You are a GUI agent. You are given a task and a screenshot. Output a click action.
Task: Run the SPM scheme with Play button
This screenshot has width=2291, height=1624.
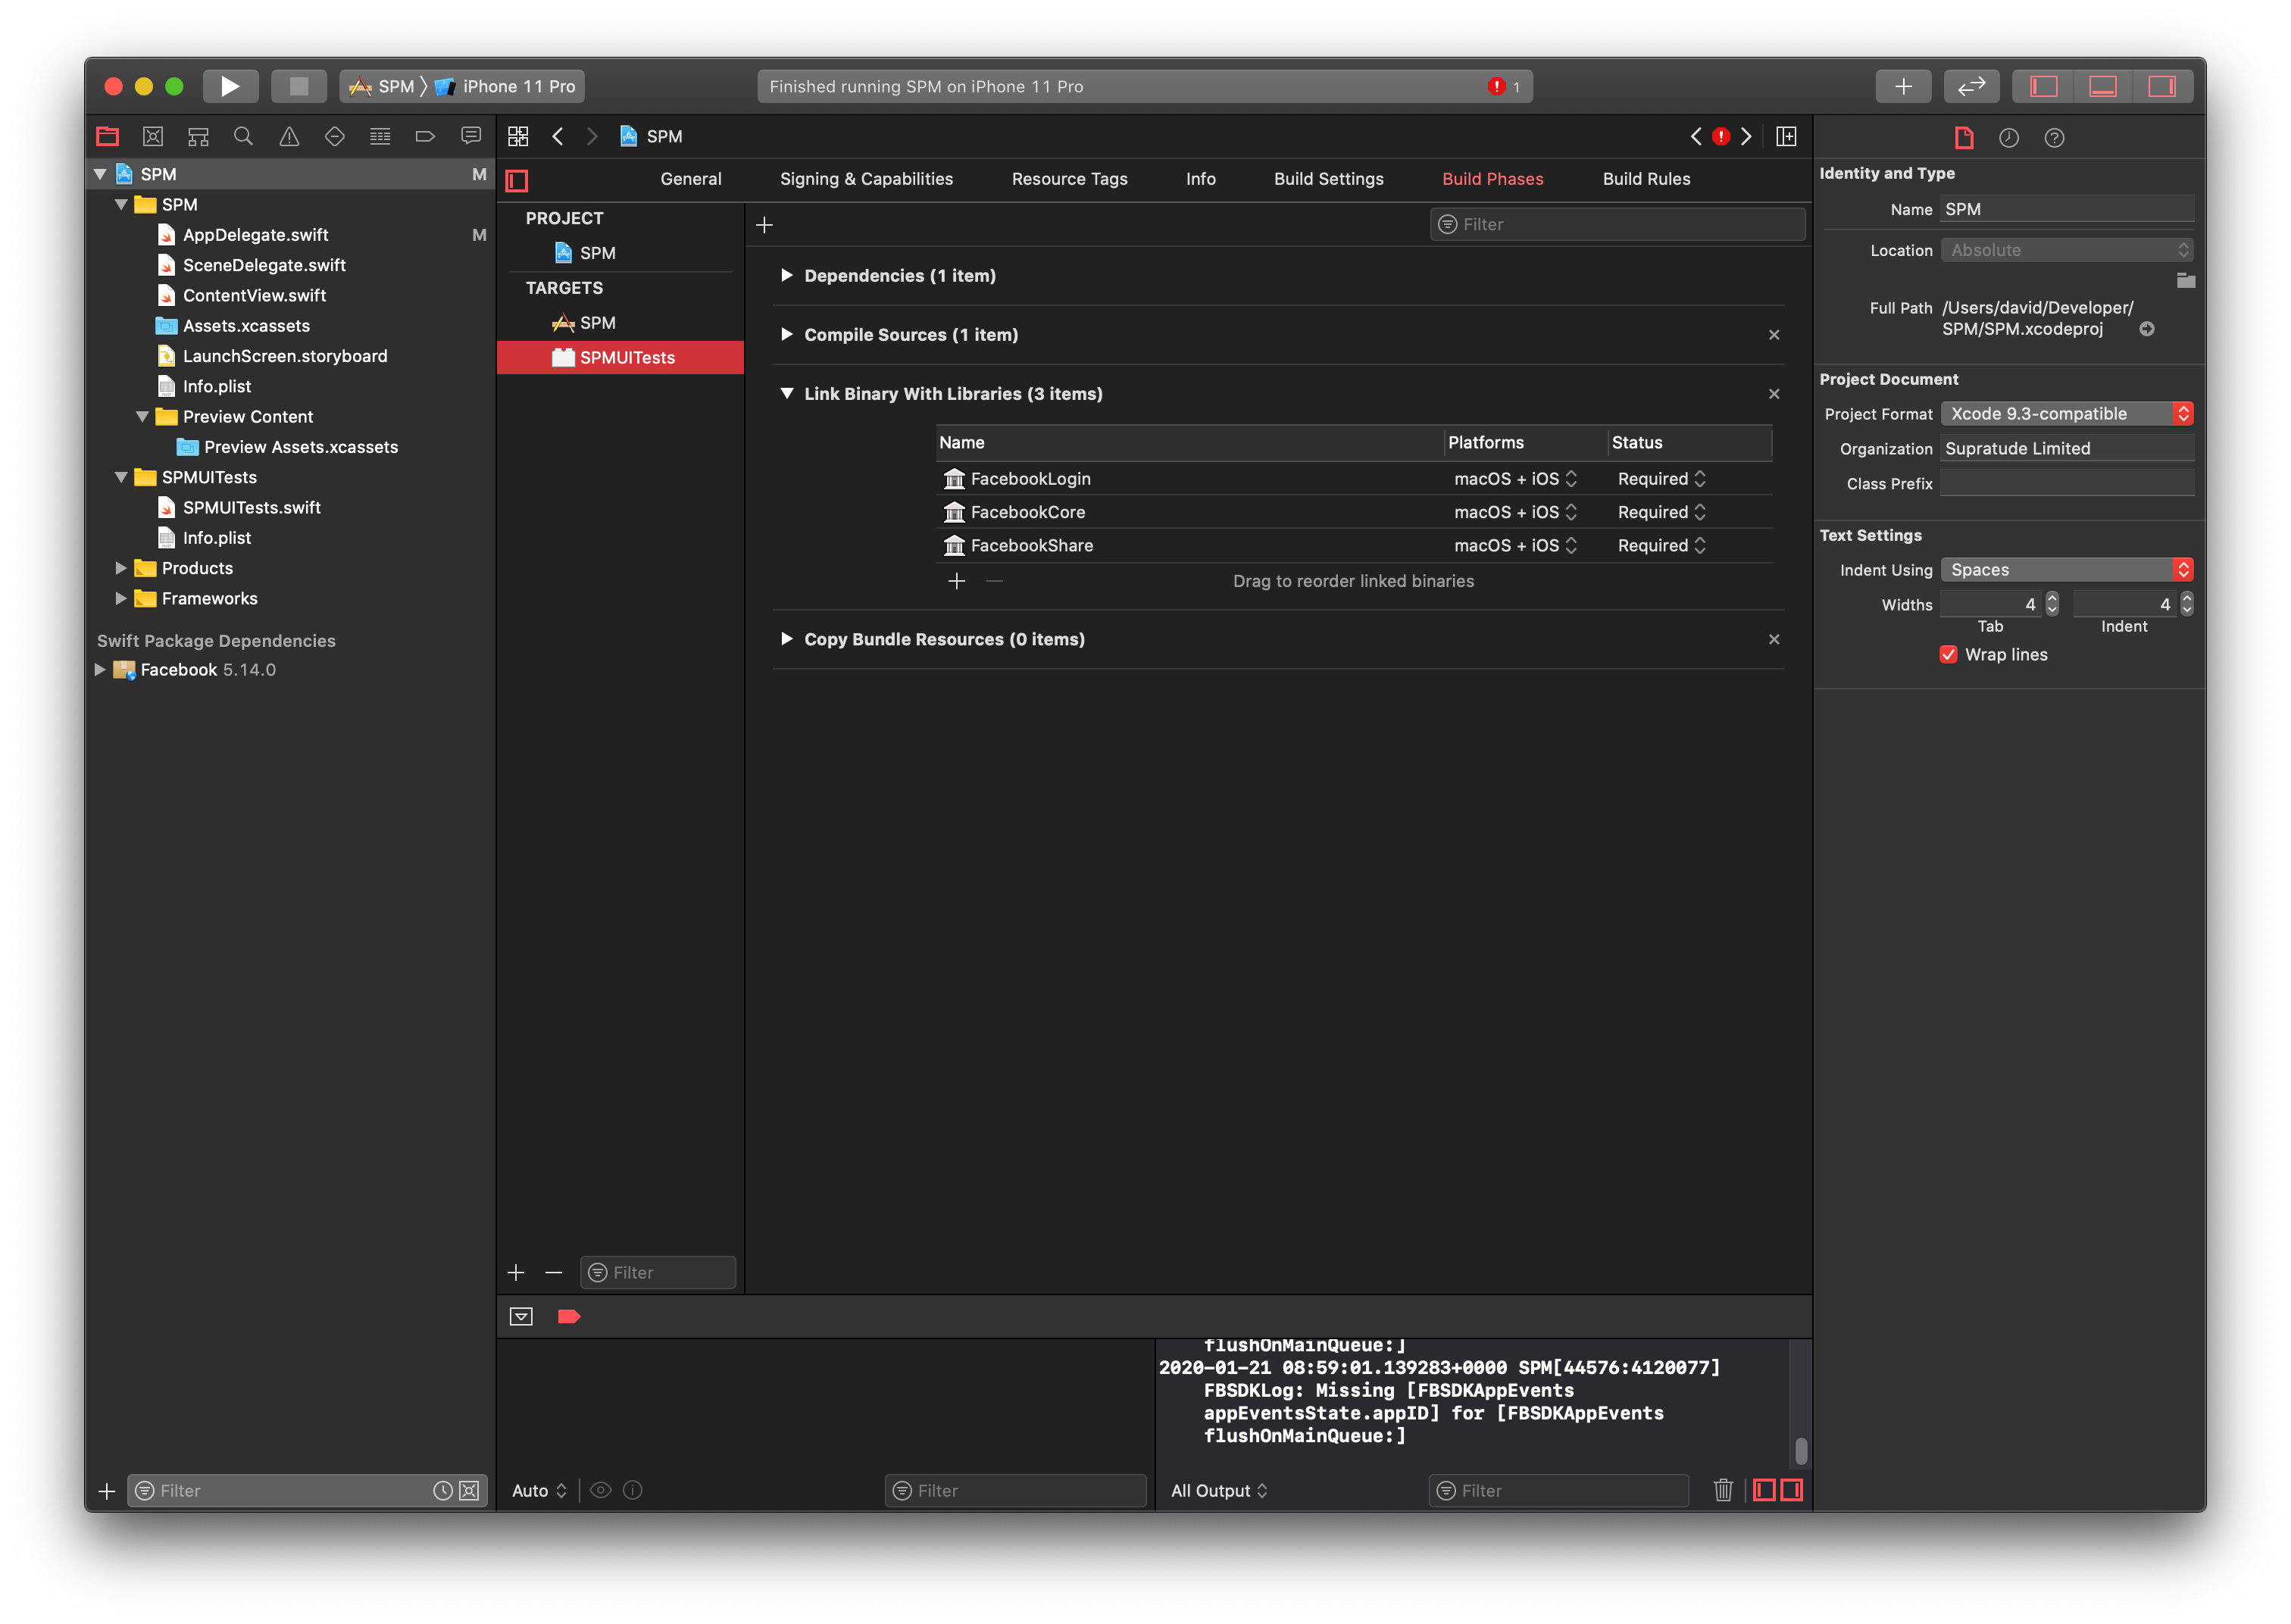coord(230,86)
